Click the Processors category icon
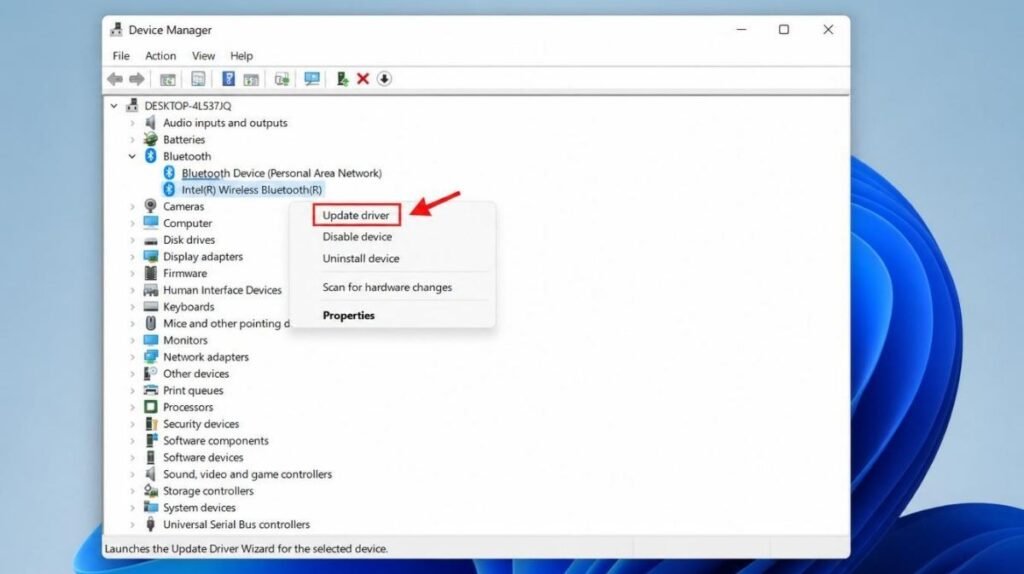Screen dimensions: 1024x574 coord(151,407)
